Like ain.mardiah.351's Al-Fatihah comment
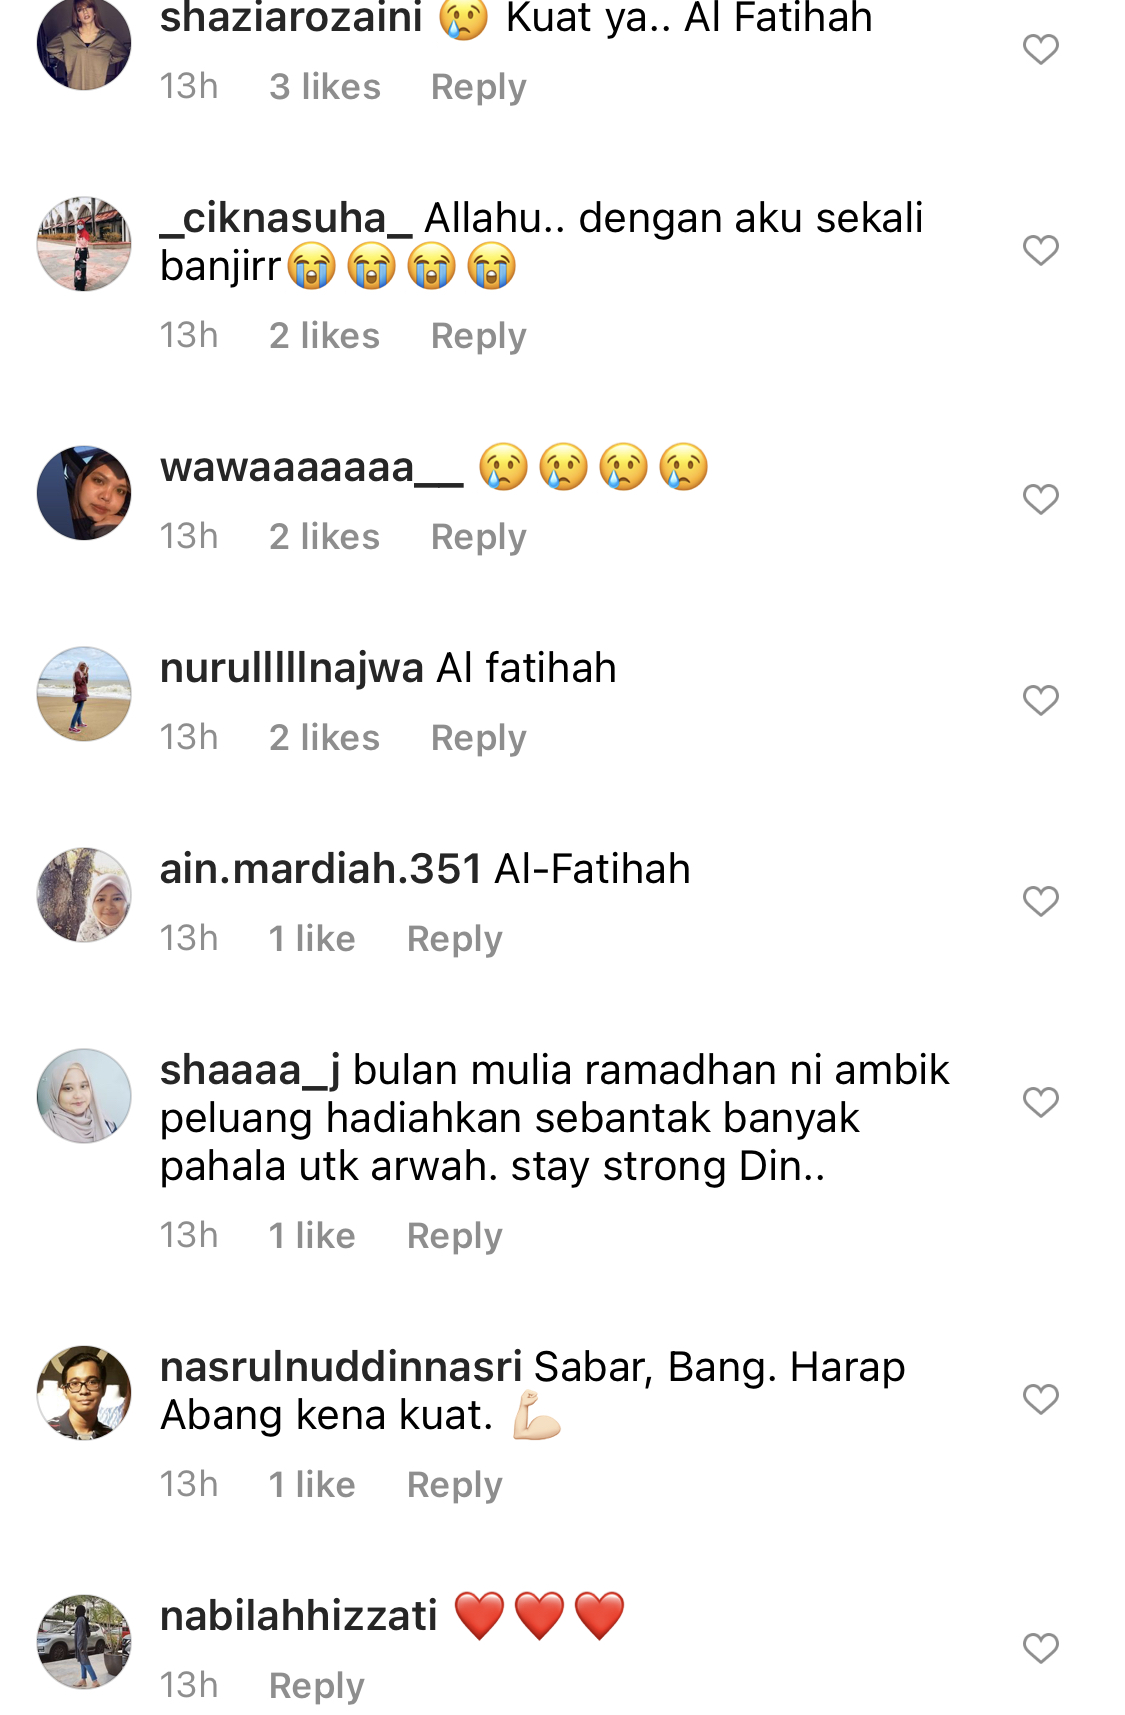This screenshot has height=1715, width=1125. coord(1040,901)
